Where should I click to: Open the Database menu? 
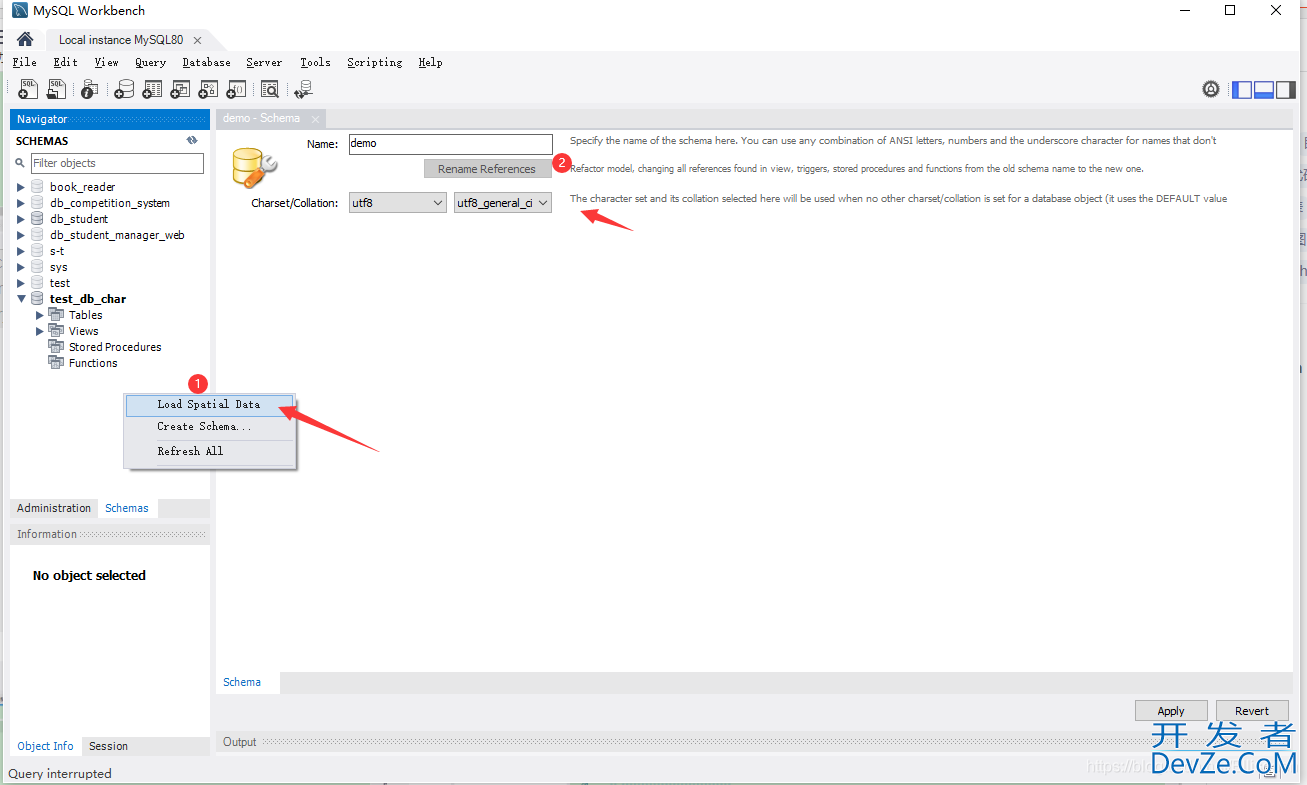[206, 62]
